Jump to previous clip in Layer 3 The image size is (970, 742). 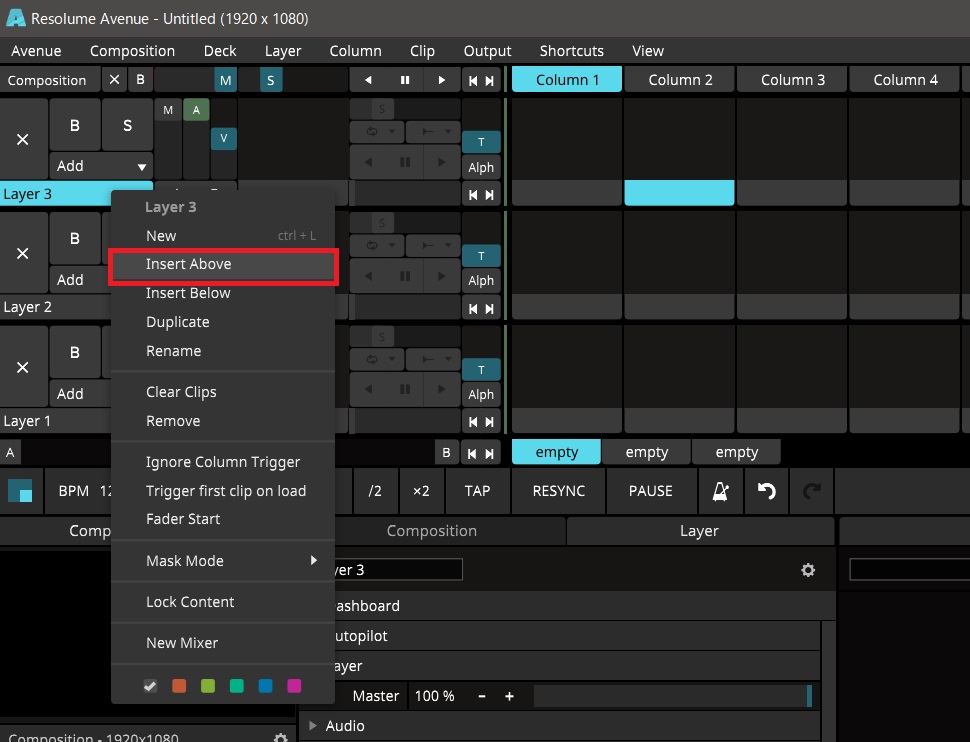pyautogui.click(x=473, y=194)
